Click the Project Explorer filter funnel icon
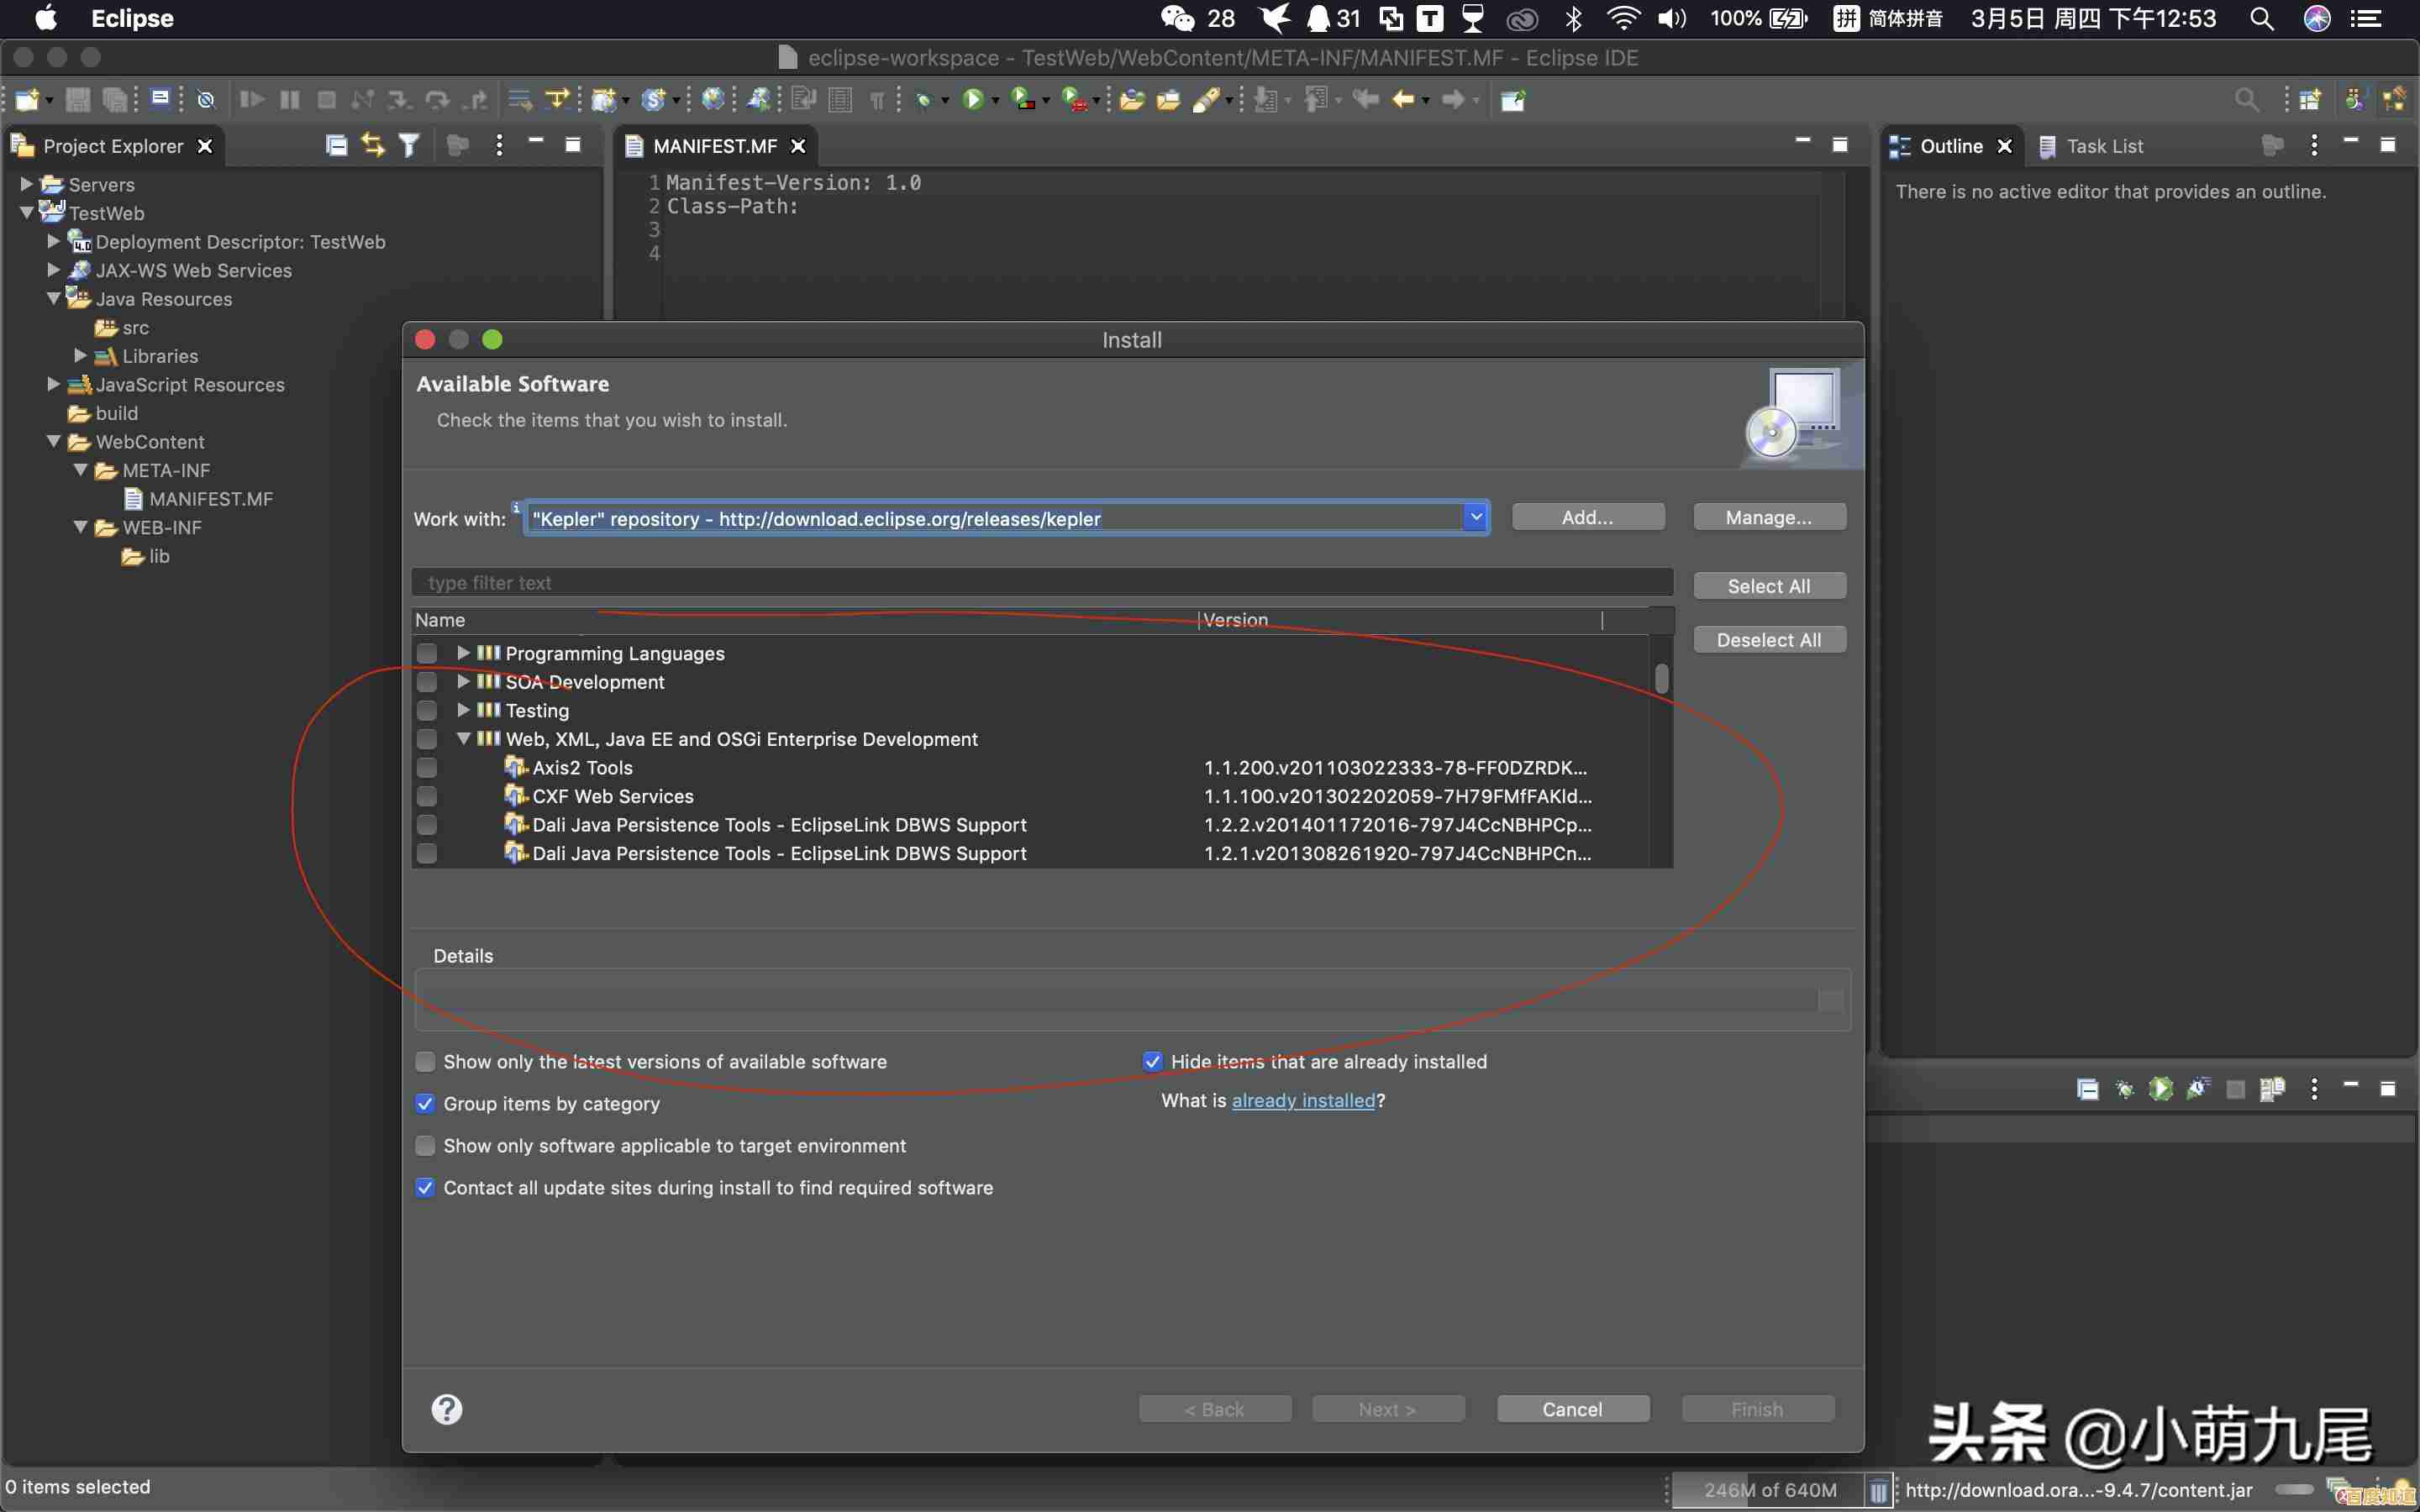The height and width of the screenshot is (1512, 2420). pos(409,146)
